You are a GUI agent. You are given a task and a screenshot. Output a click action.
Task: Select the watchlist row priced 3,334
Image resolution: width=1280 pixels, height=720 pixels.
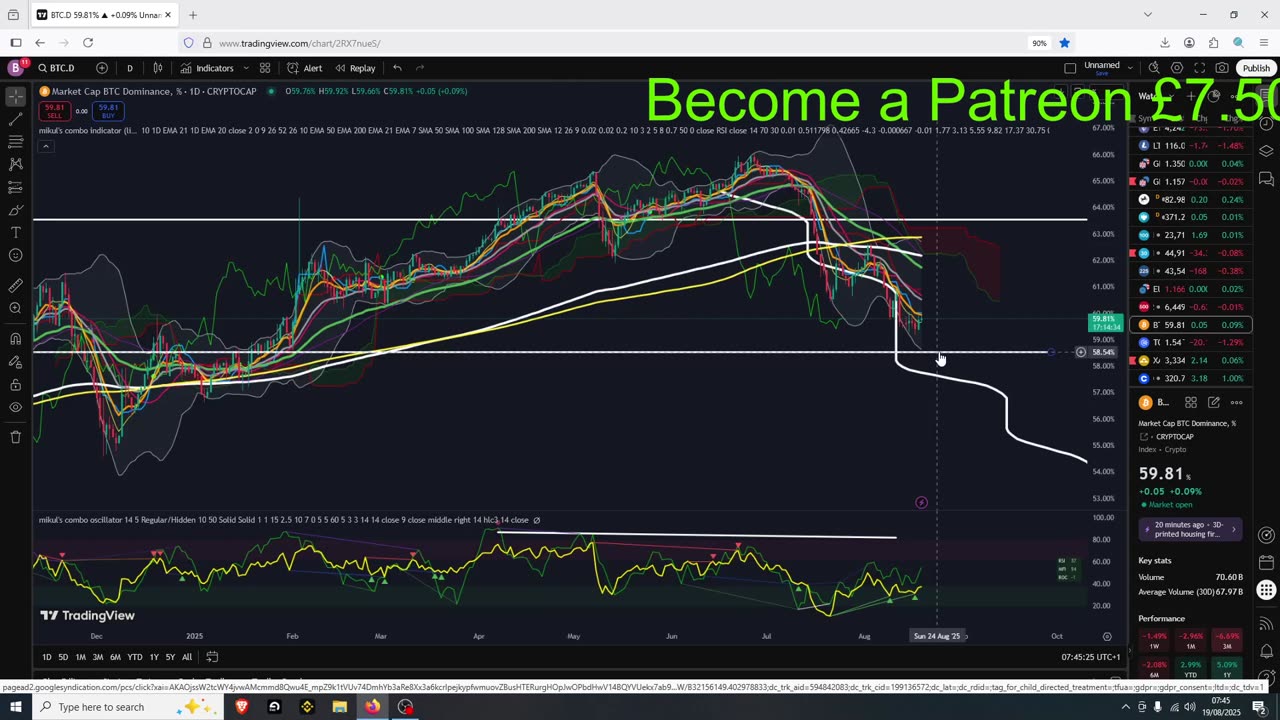1189,360
